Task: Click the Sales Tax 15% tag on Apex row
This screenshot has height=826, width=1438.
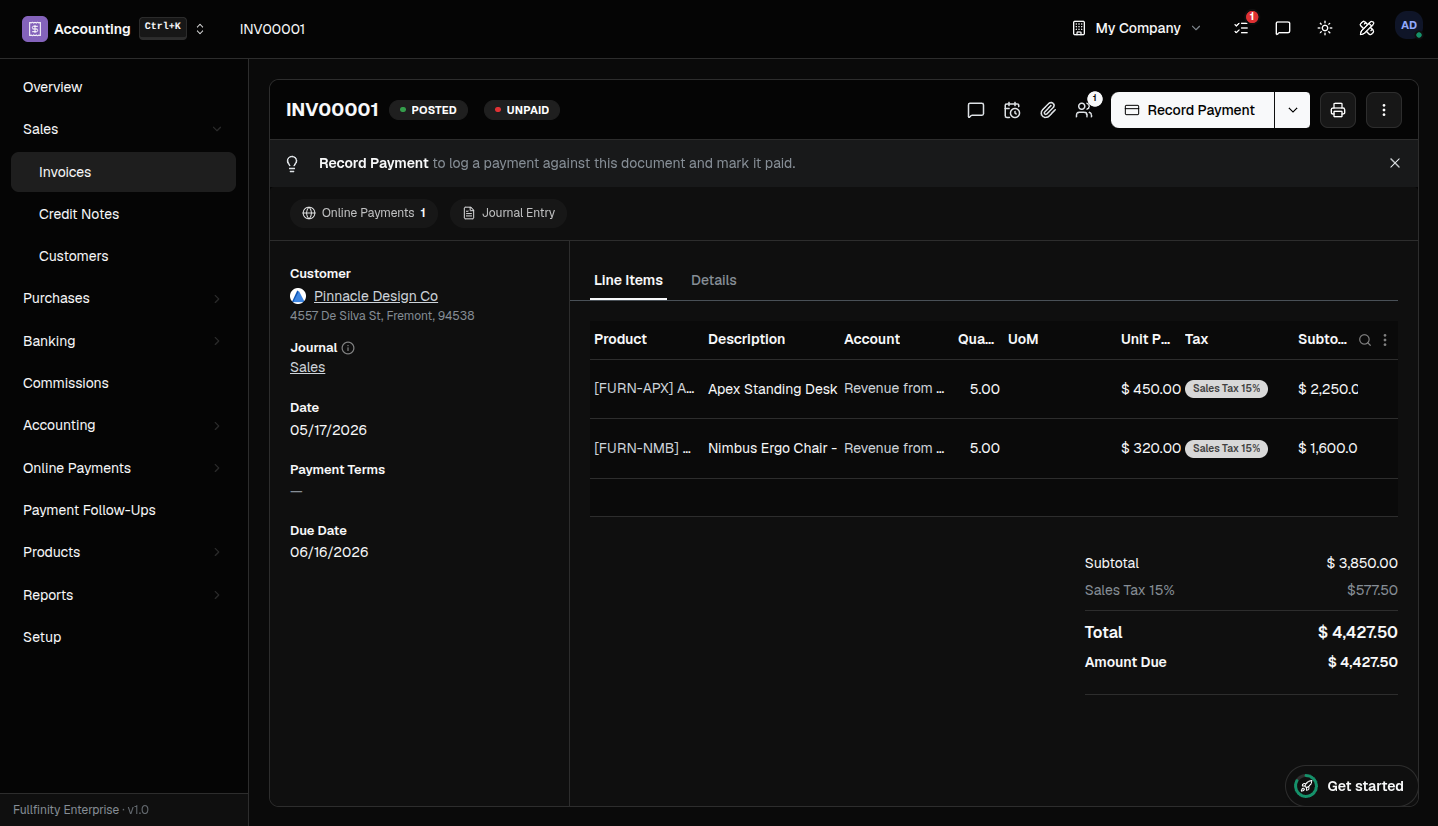Action: 1226,389
